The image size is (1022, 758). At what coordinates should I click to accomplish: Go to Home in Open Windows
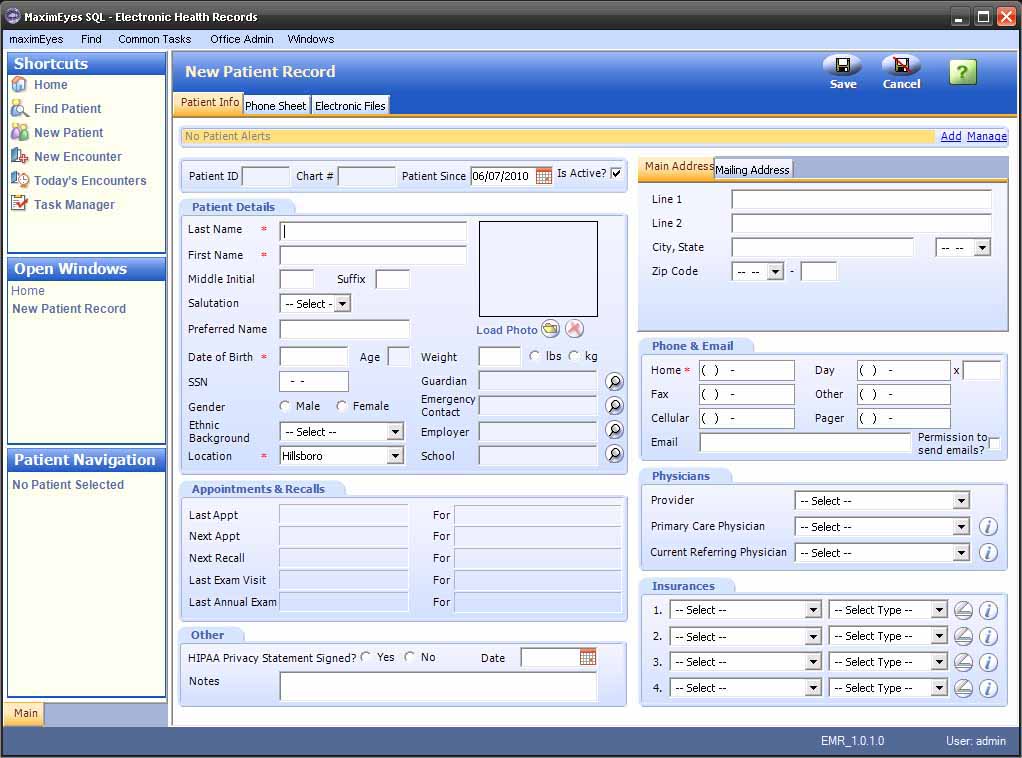[x=28, y=291]
